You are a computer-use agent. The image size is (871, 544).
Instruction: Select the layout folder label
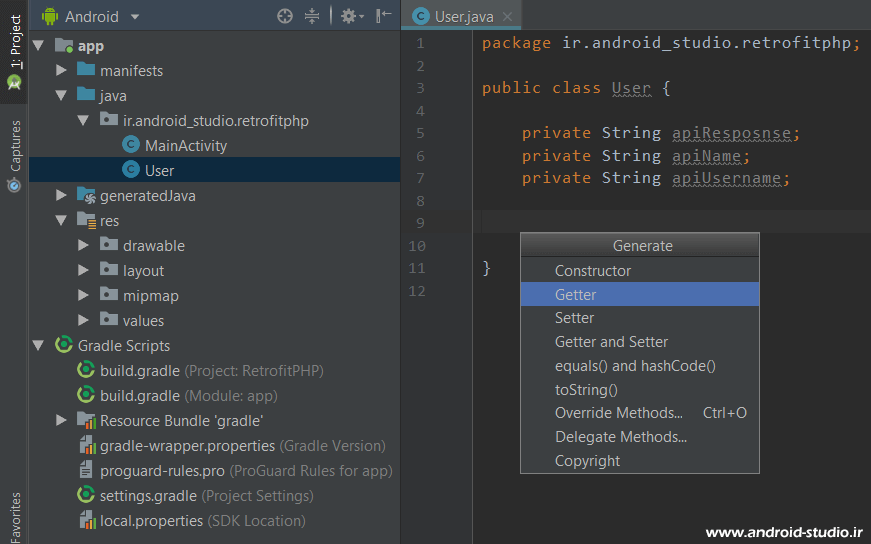coord(143,271)
